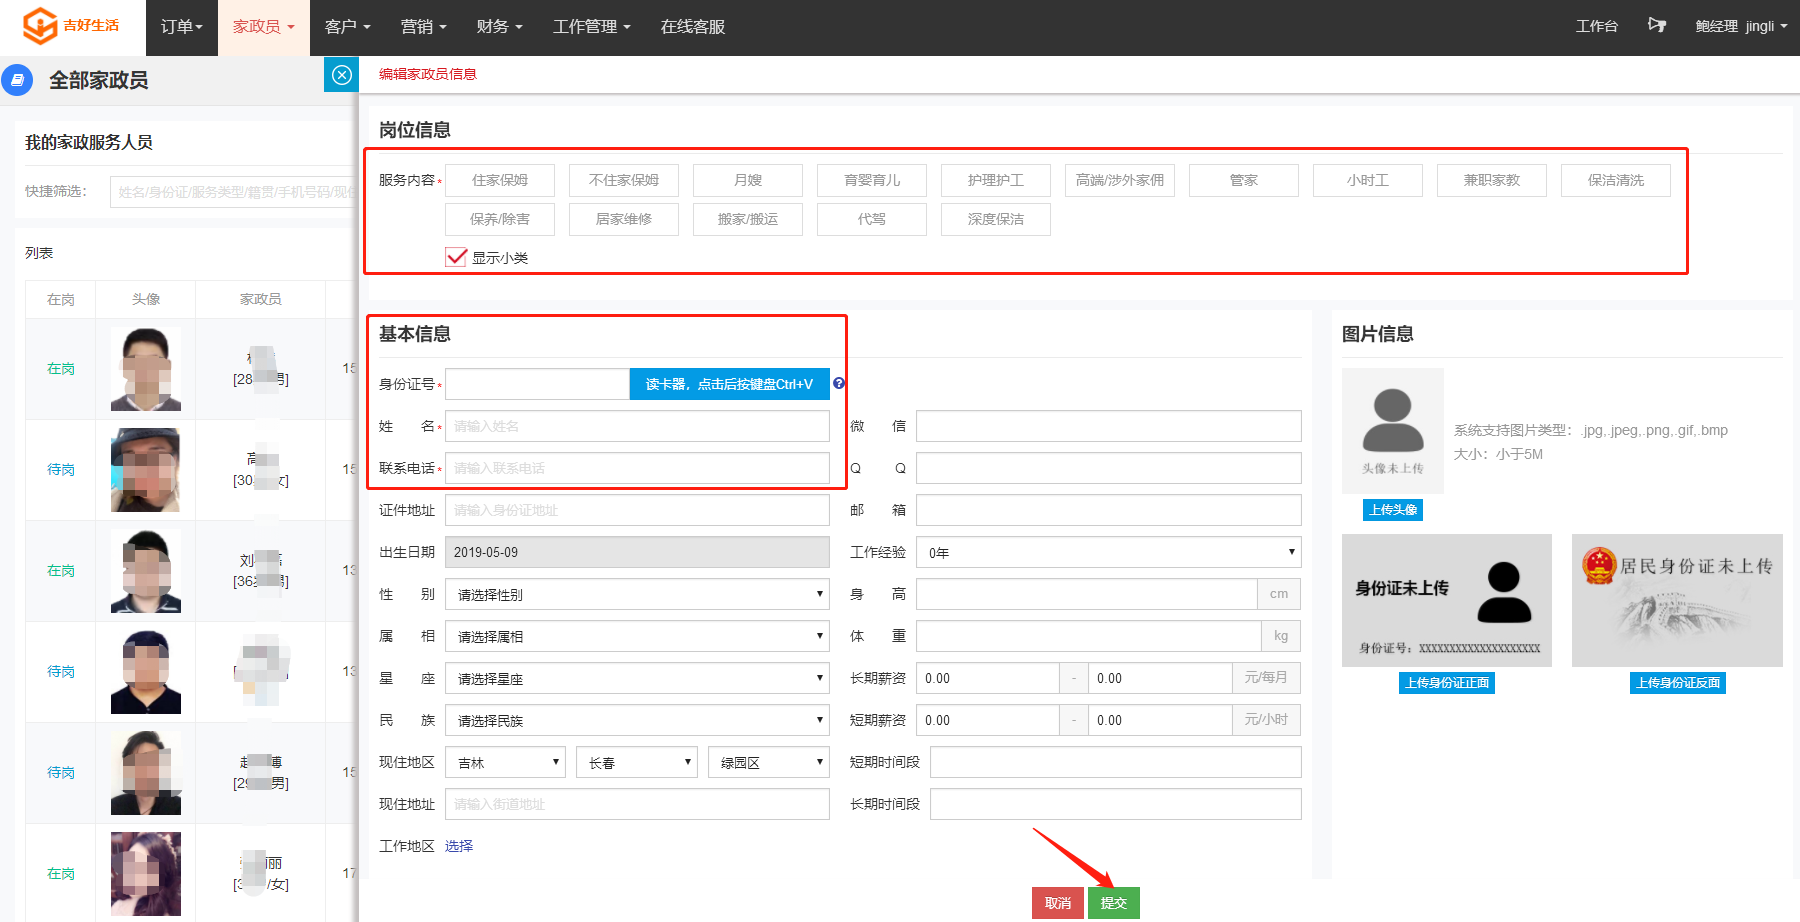Select the 住家保姆 service option

click(500, 180)
